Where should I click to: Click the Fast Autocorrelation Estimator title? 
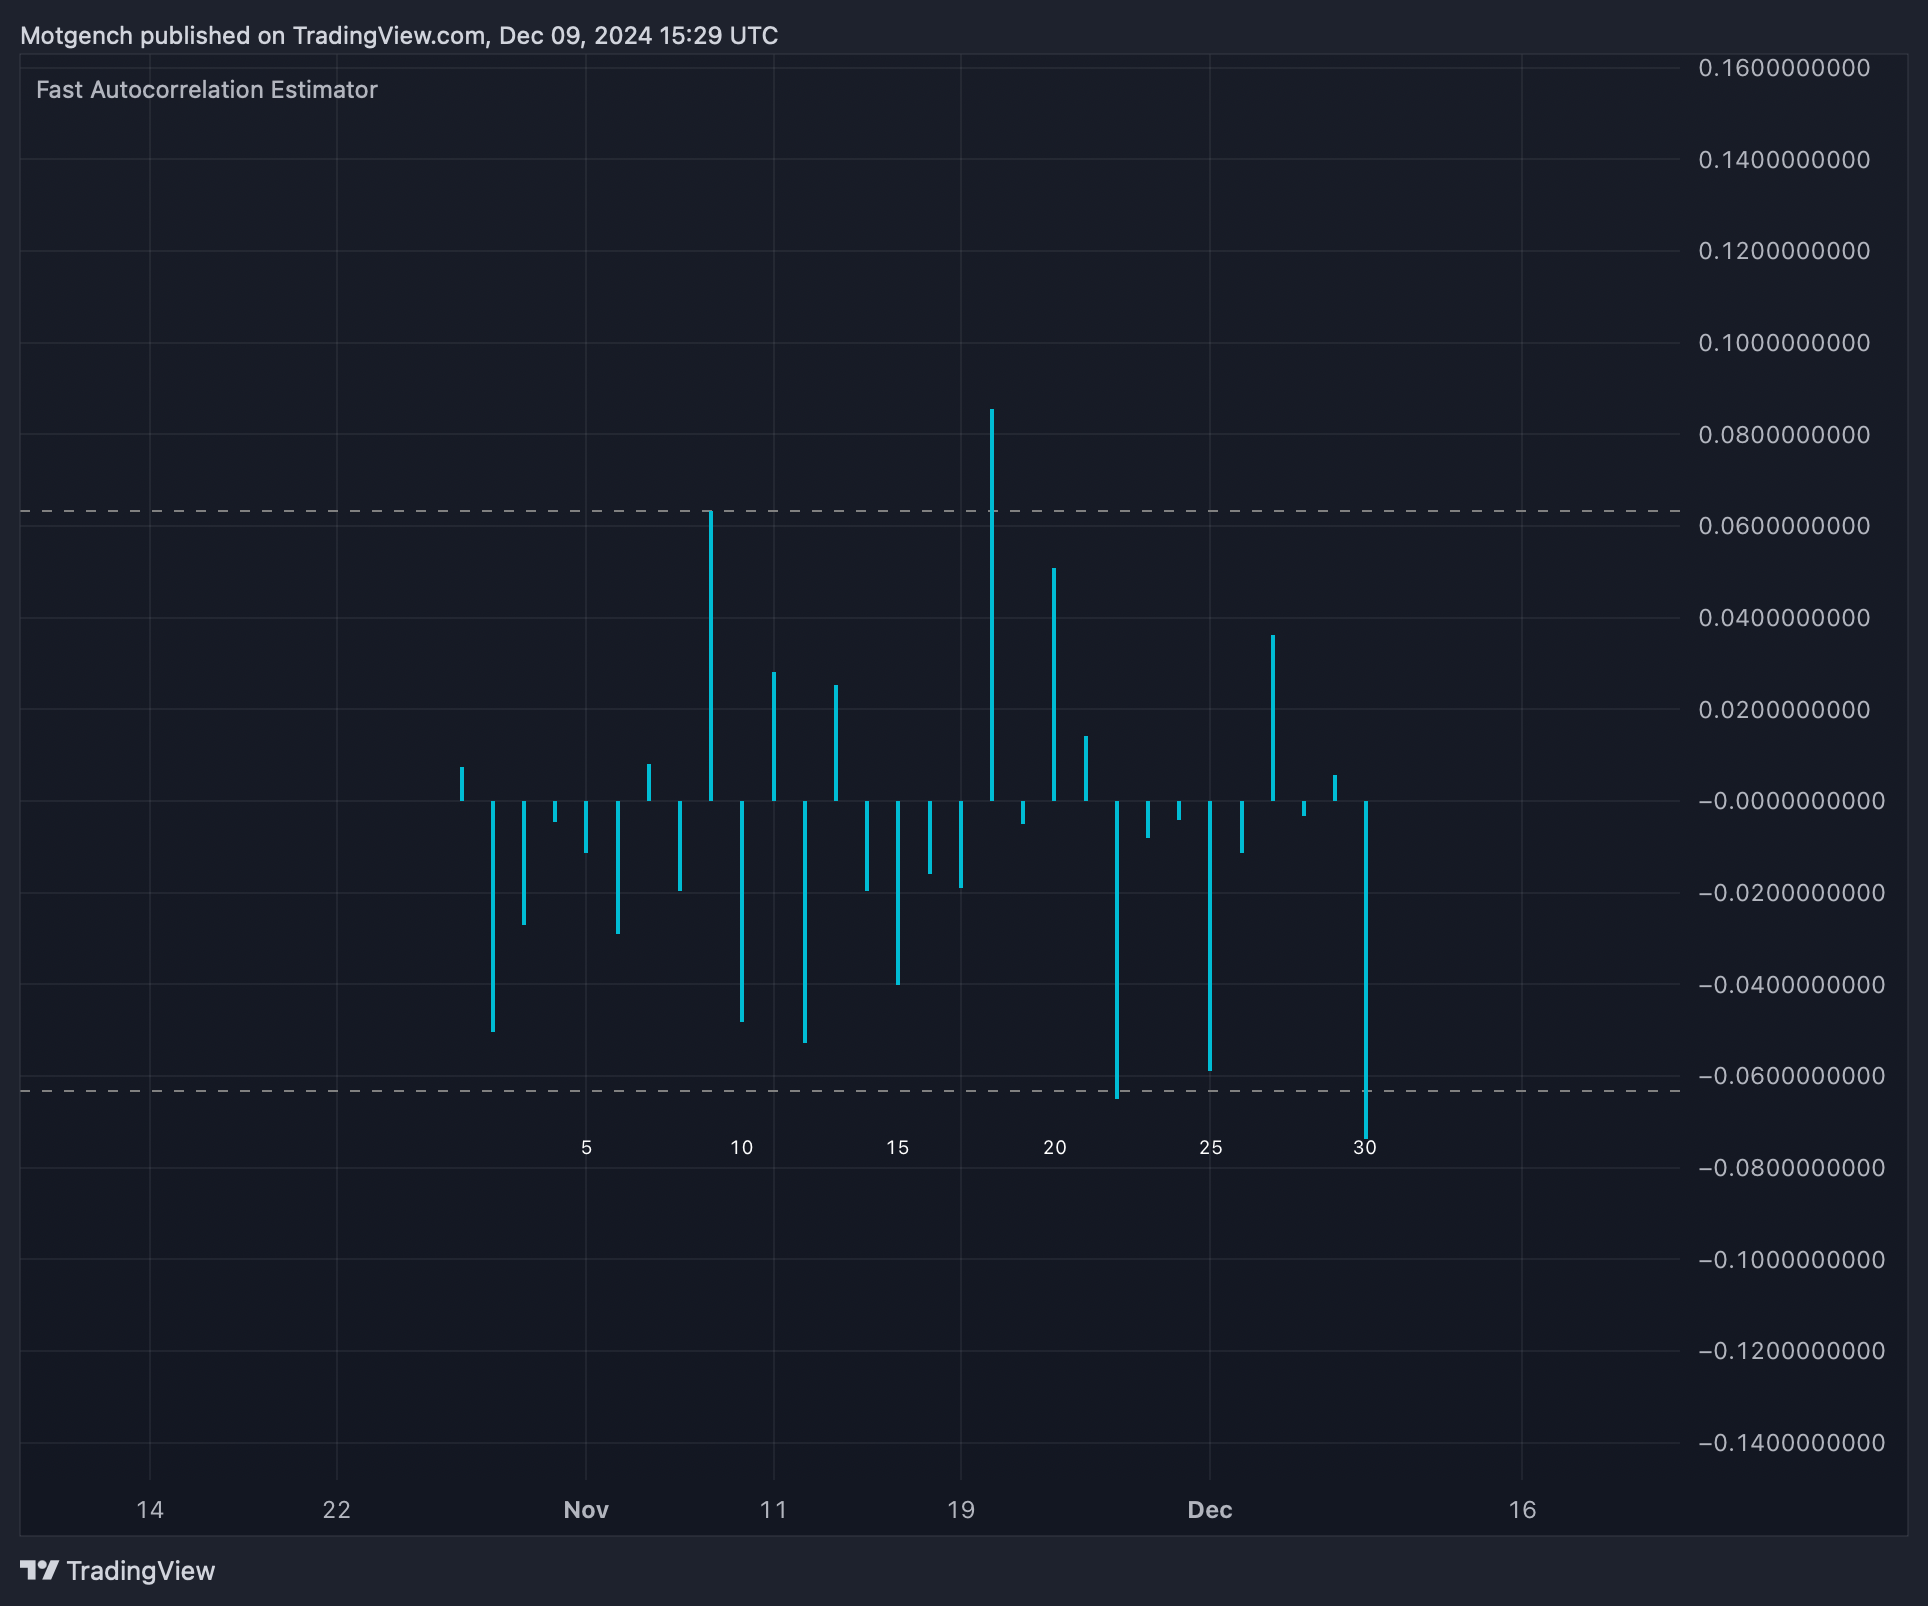point(207,90)
